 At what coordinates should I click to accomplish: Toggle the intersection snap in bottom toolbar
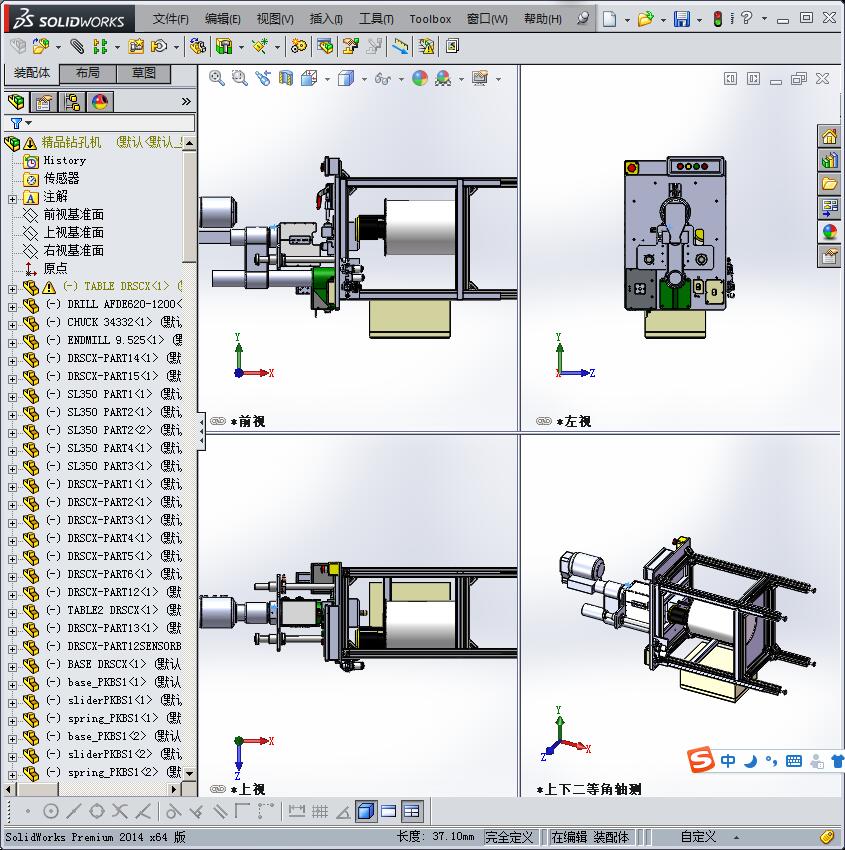click(120, 811)
